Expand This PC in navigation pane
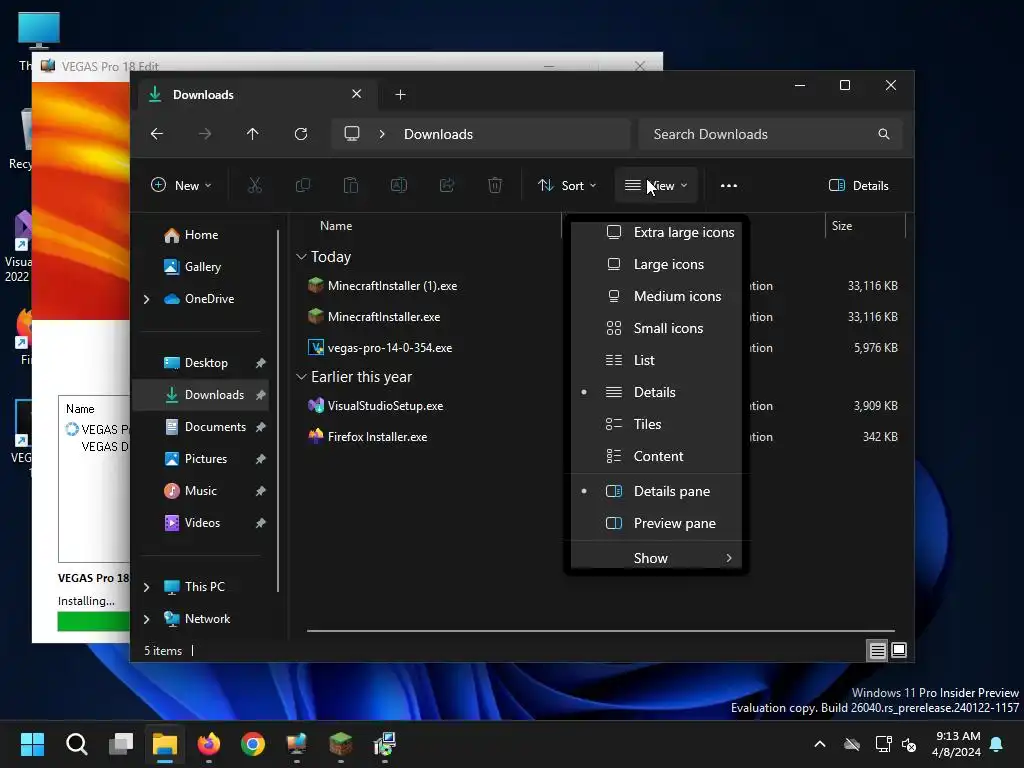The width and height of the screenshot is (1024, 768). pos(146,587)
